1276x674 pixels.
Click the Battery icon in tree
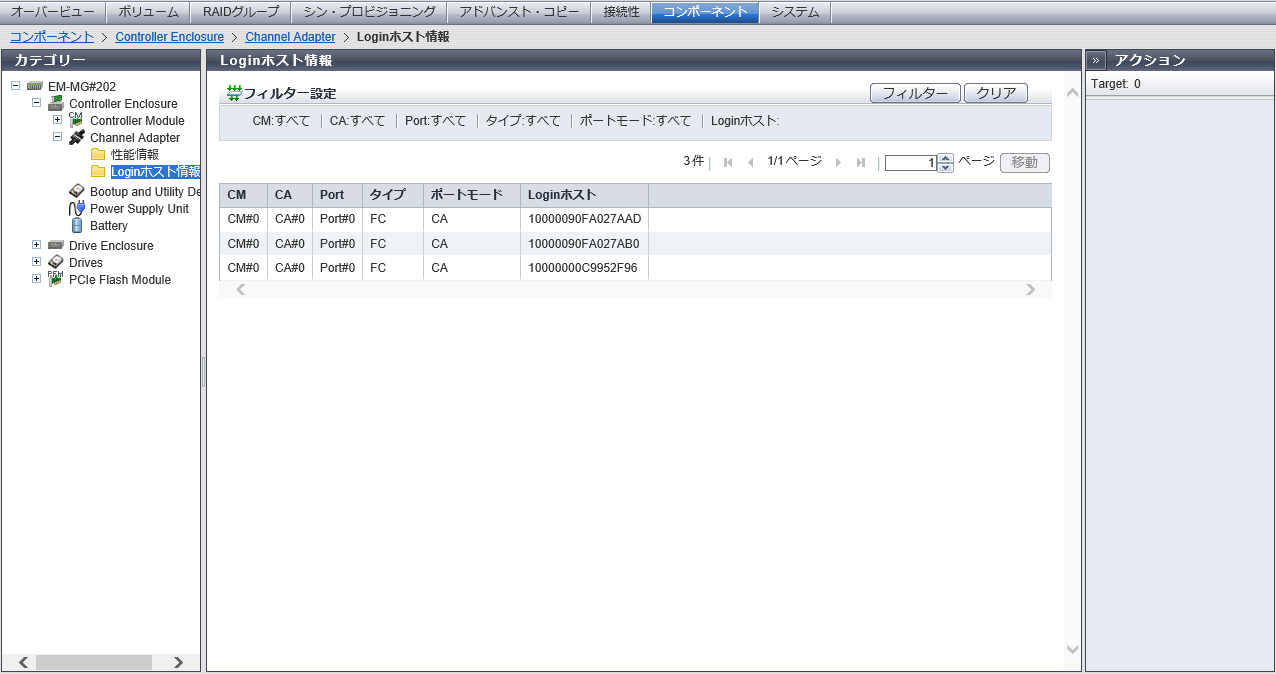click(77, 226)
